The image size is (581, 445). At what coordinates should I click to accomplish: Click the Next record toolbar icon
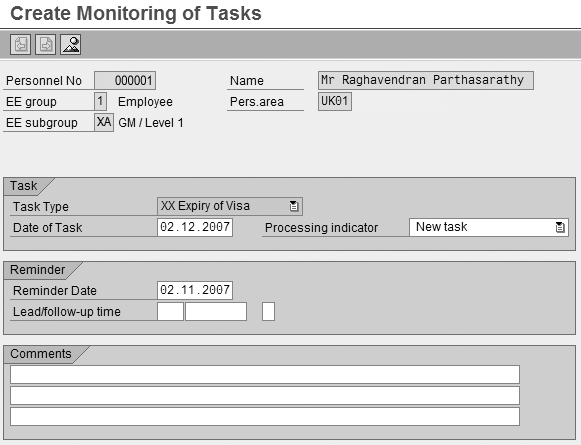45,44
